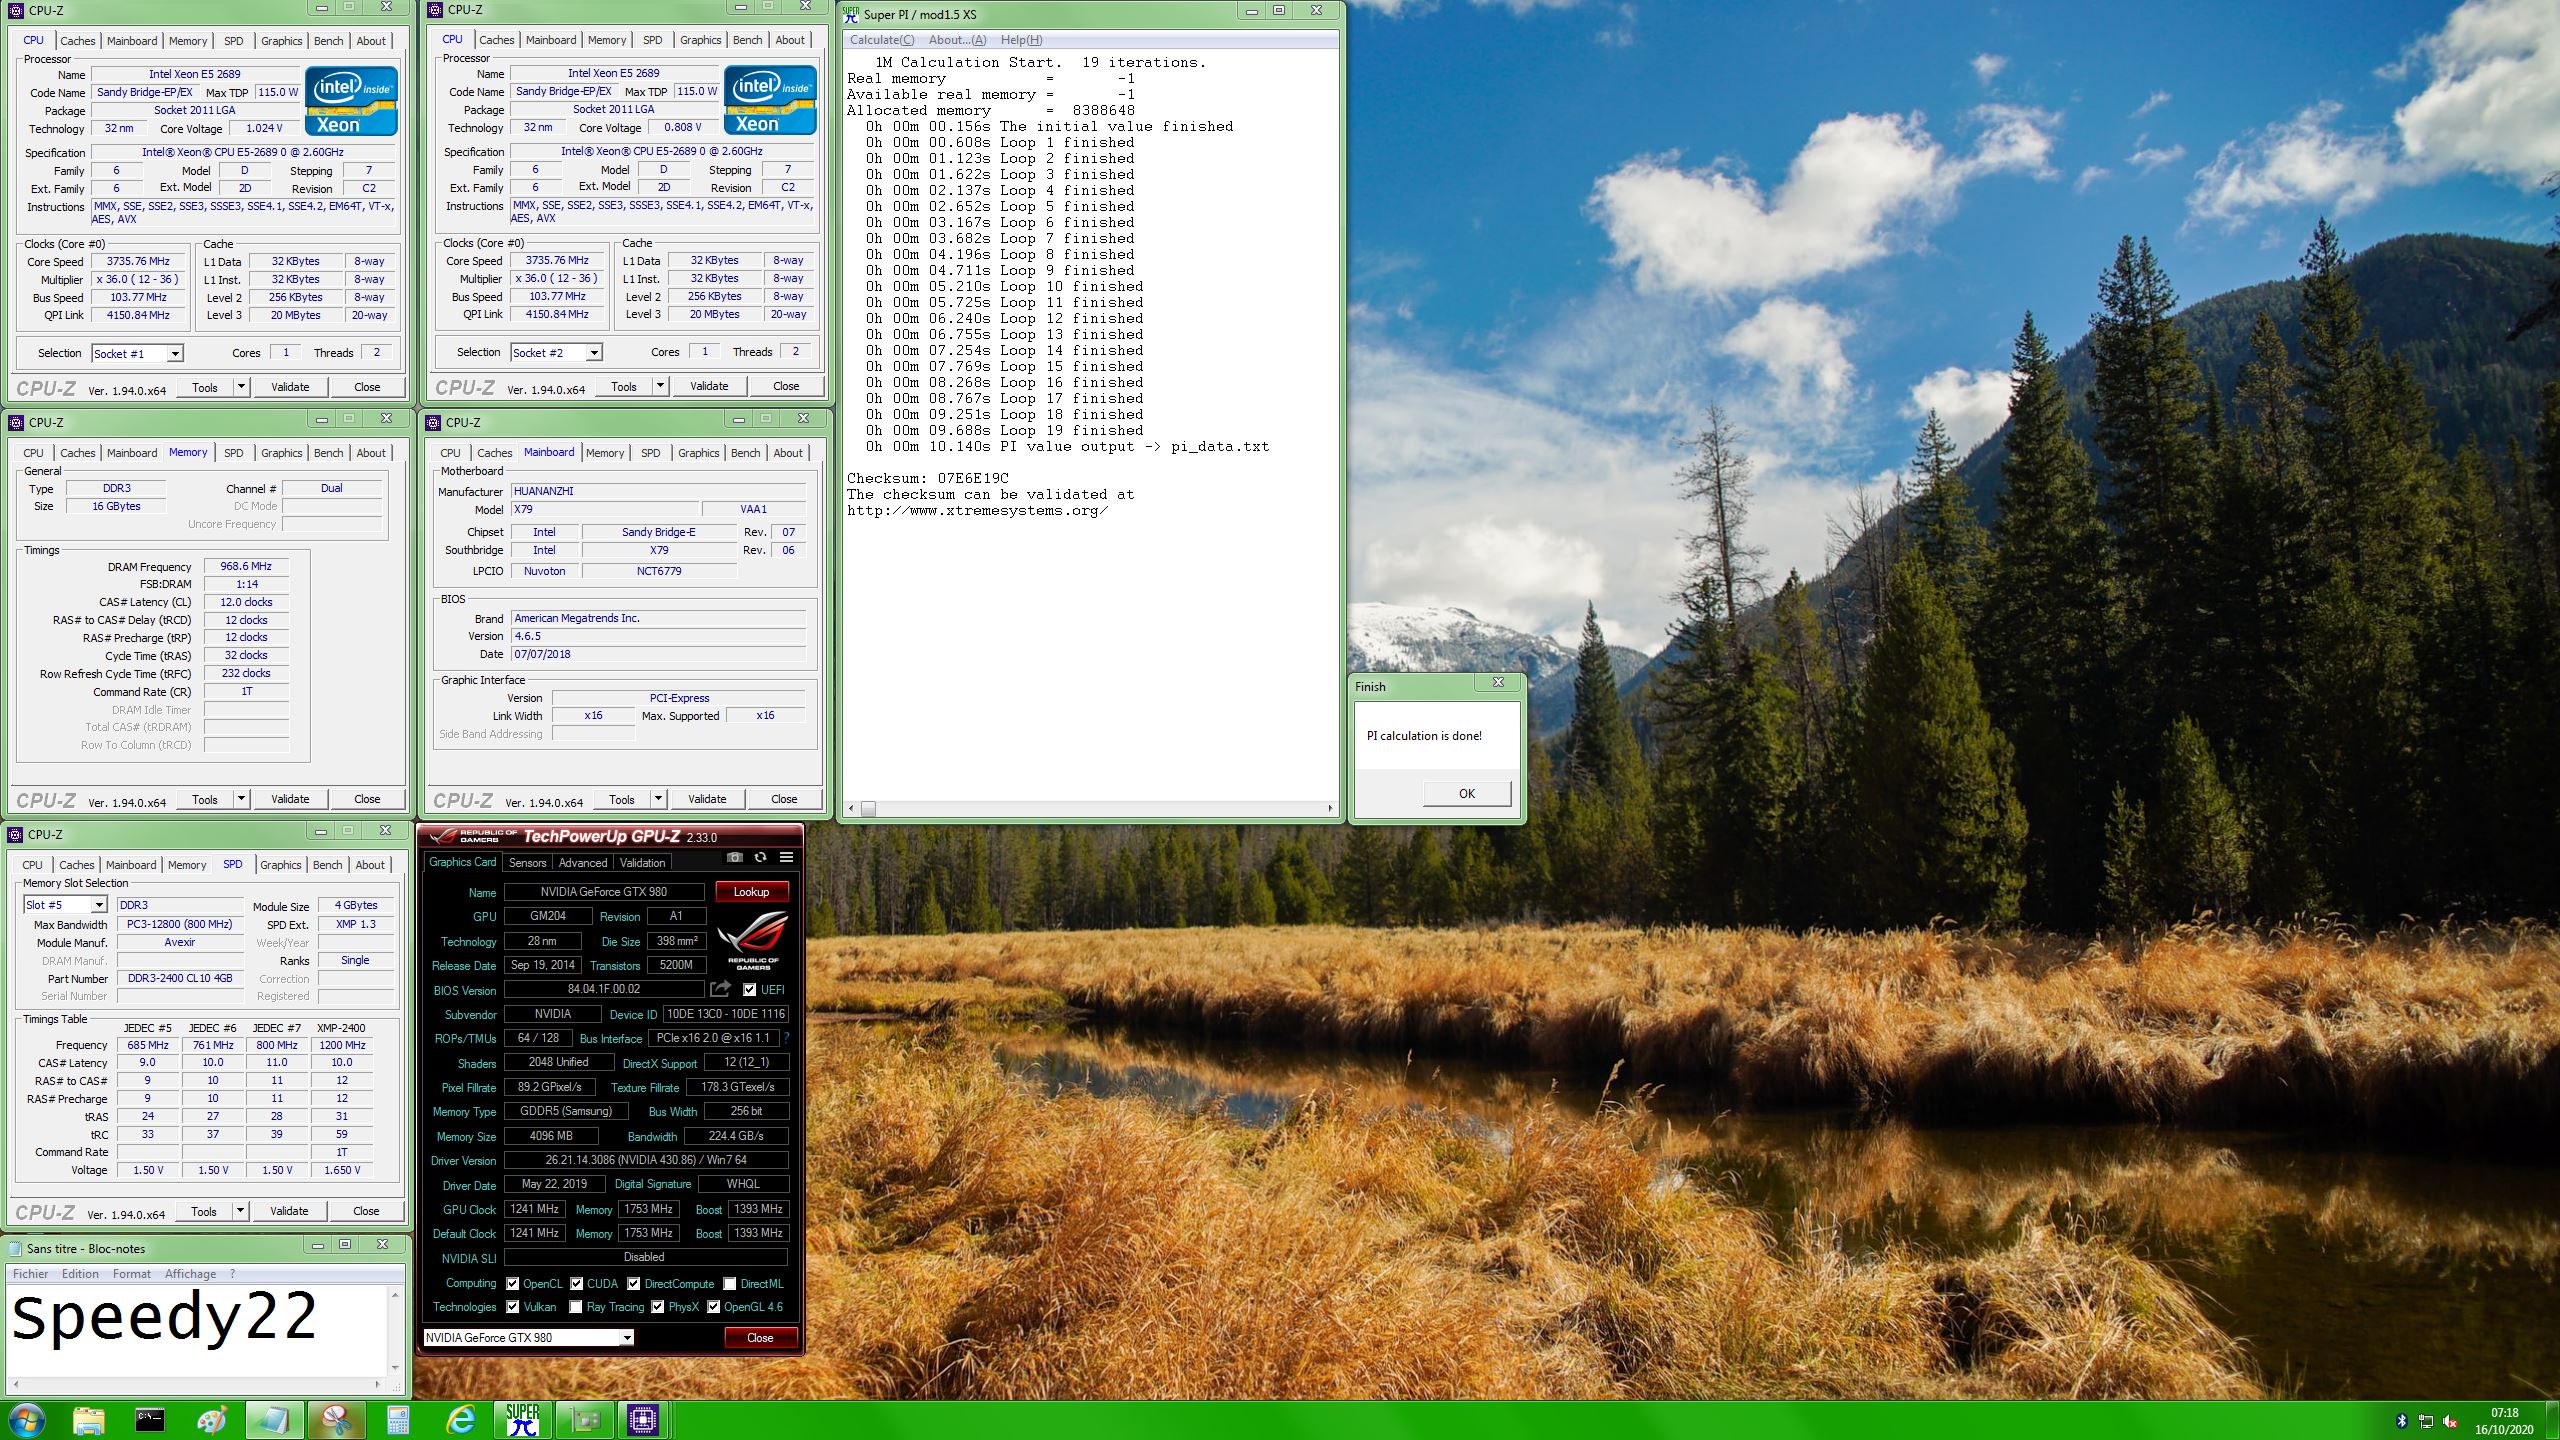Click the Snipping Tool taskbar icon
2560x1440 pixels.
tap(336, 1420)
